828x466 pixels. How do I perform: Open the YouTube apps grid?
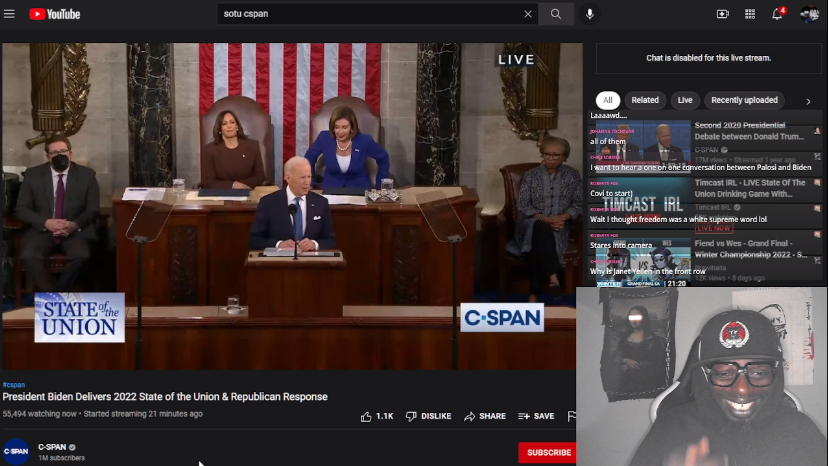point(750,14)
